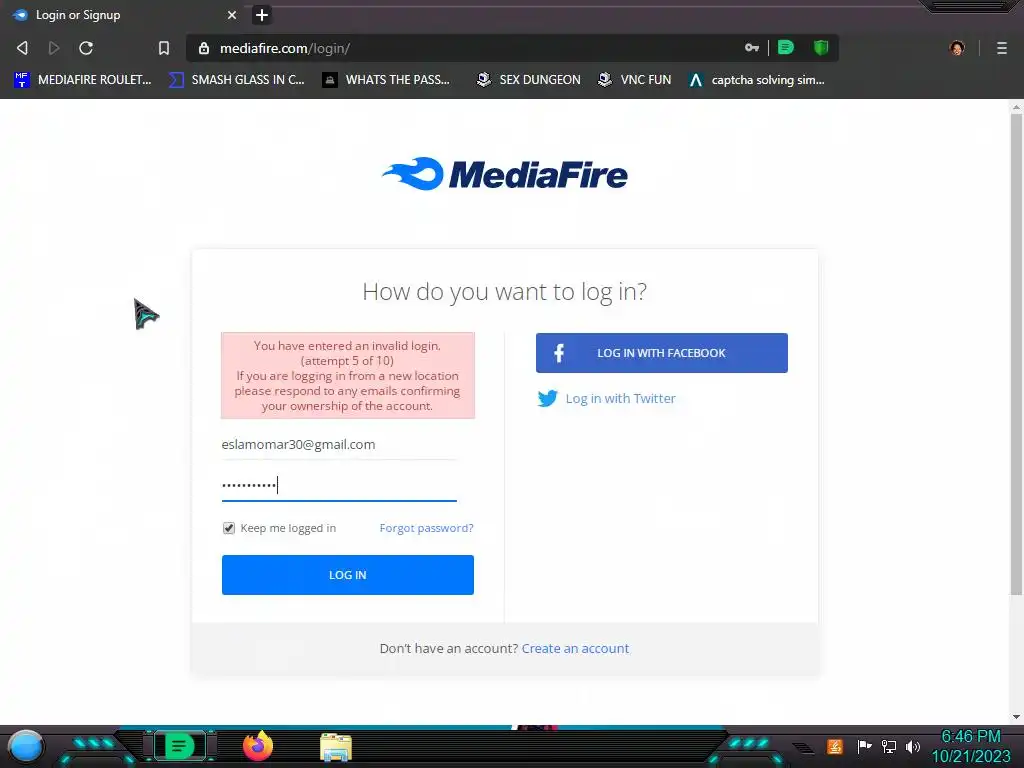Image resolution: width=1024 pixels, height=768 pixels.
Task: Reload the MediaFire login page
Action: point(86,48)
